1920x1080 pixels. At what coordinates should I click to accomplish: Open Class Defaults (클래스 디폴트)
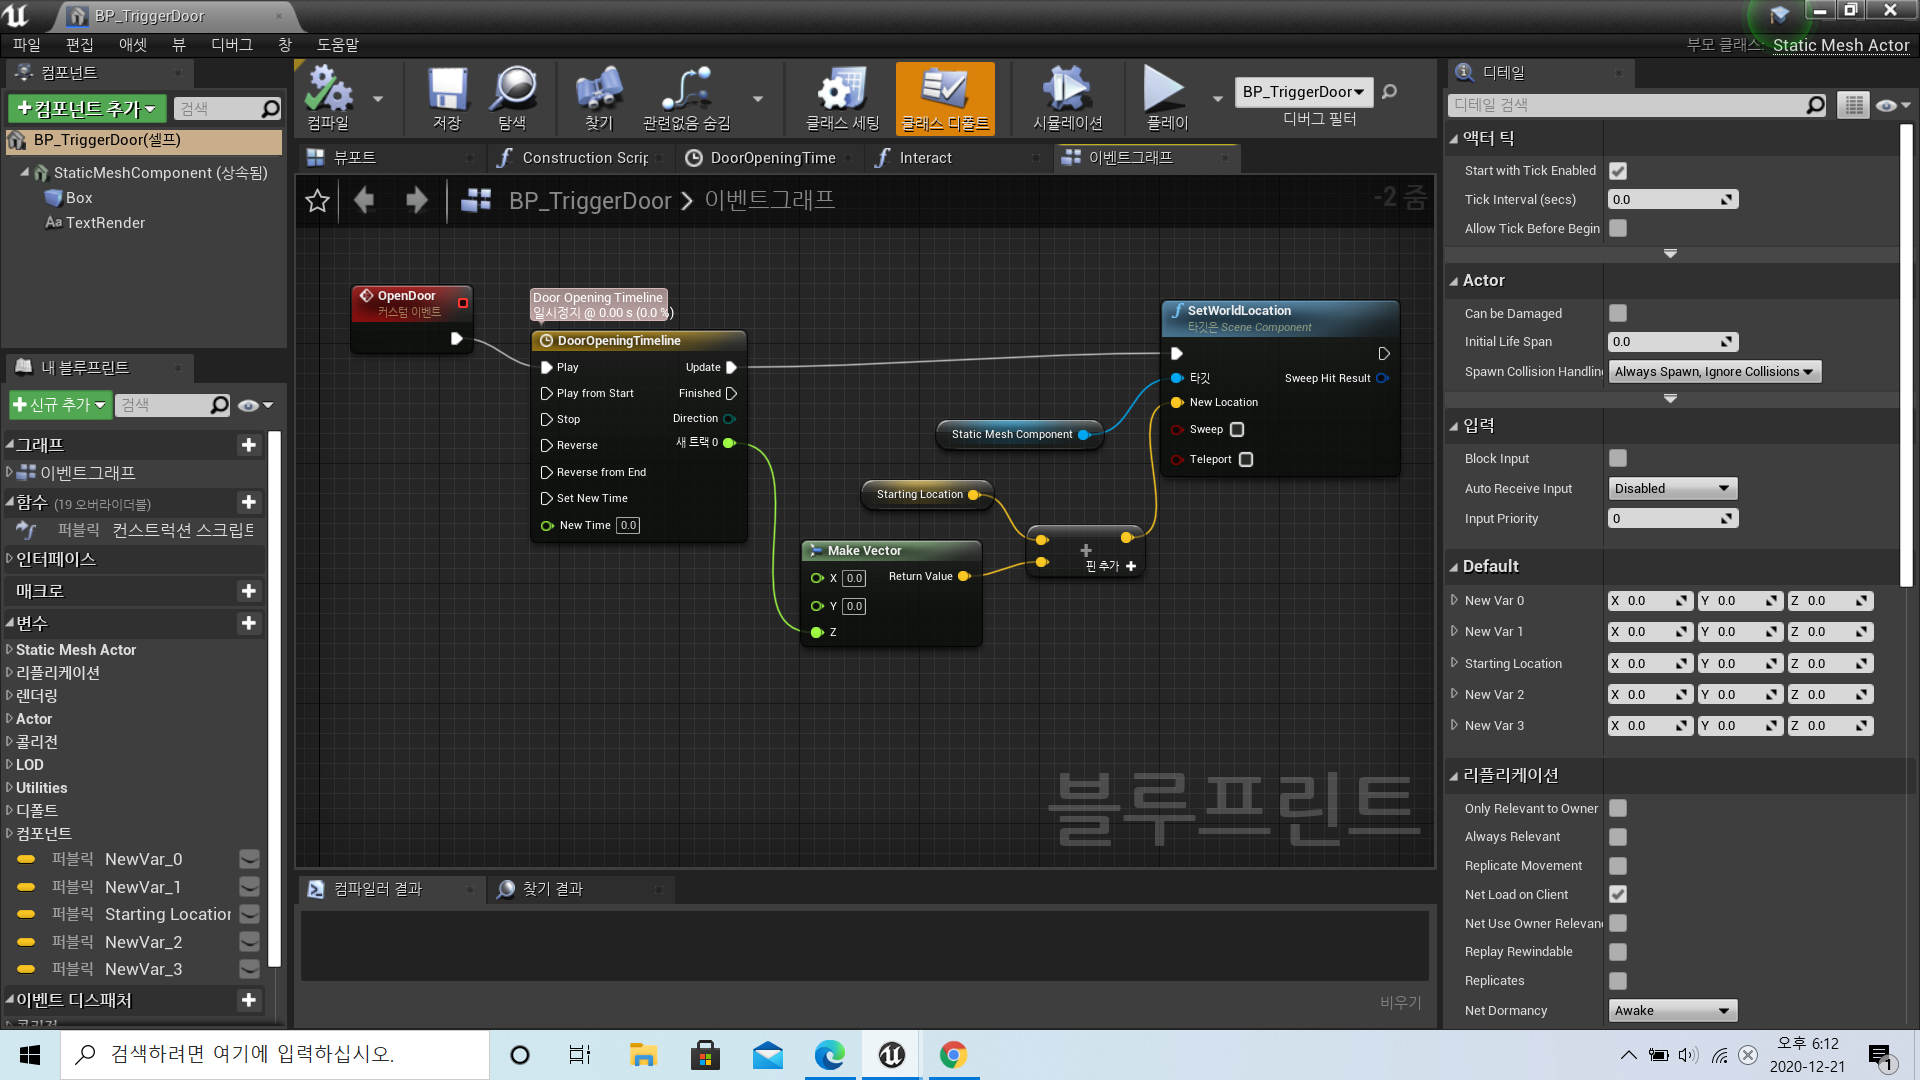[x=945, y=98]
